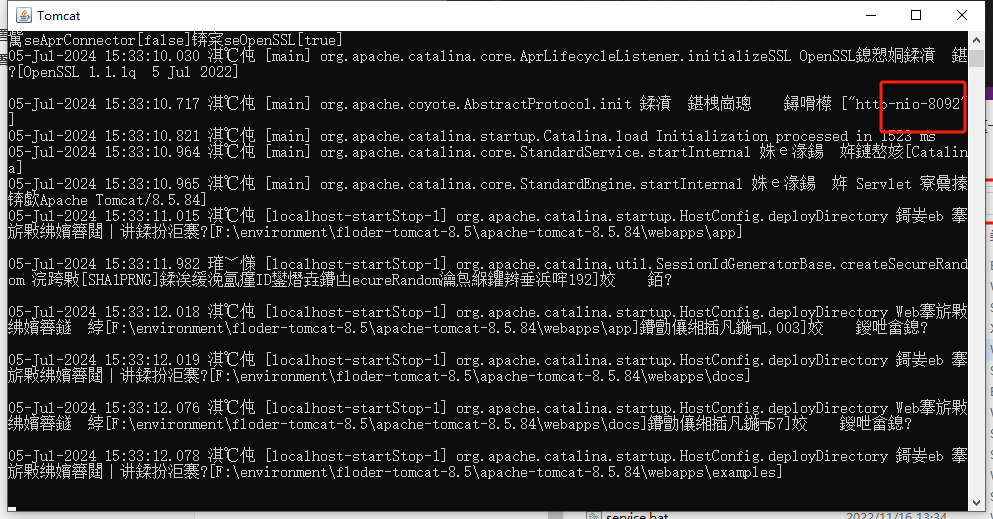This screenshot has width=993, height=519.
Task: Click the console scrollbar up arrow
Action: pyautogui.click(x=975, y=39)
